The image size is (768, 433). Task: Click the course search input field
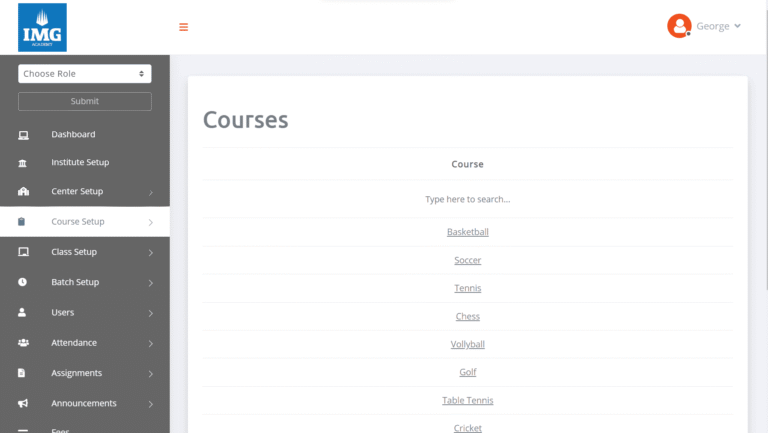467,199
